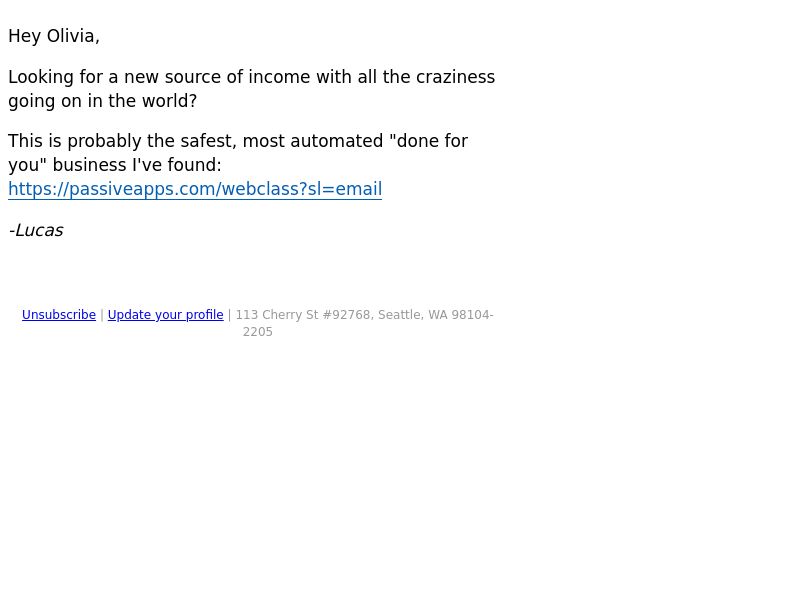Click the Unsubscribe link
This screenshot has height=600, width=800.
(59, 315)
